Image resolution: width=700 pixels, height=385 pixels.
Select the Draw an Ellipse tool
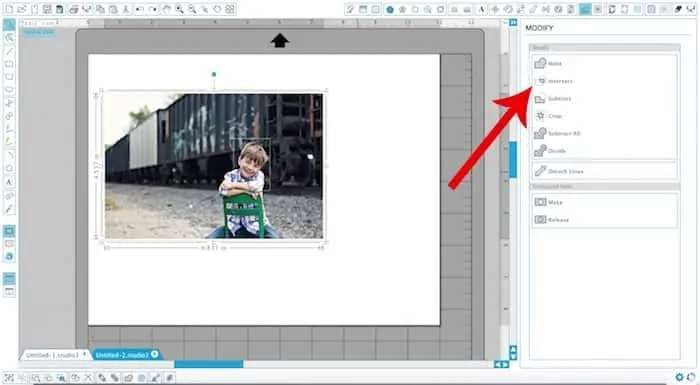coord(9,90)
